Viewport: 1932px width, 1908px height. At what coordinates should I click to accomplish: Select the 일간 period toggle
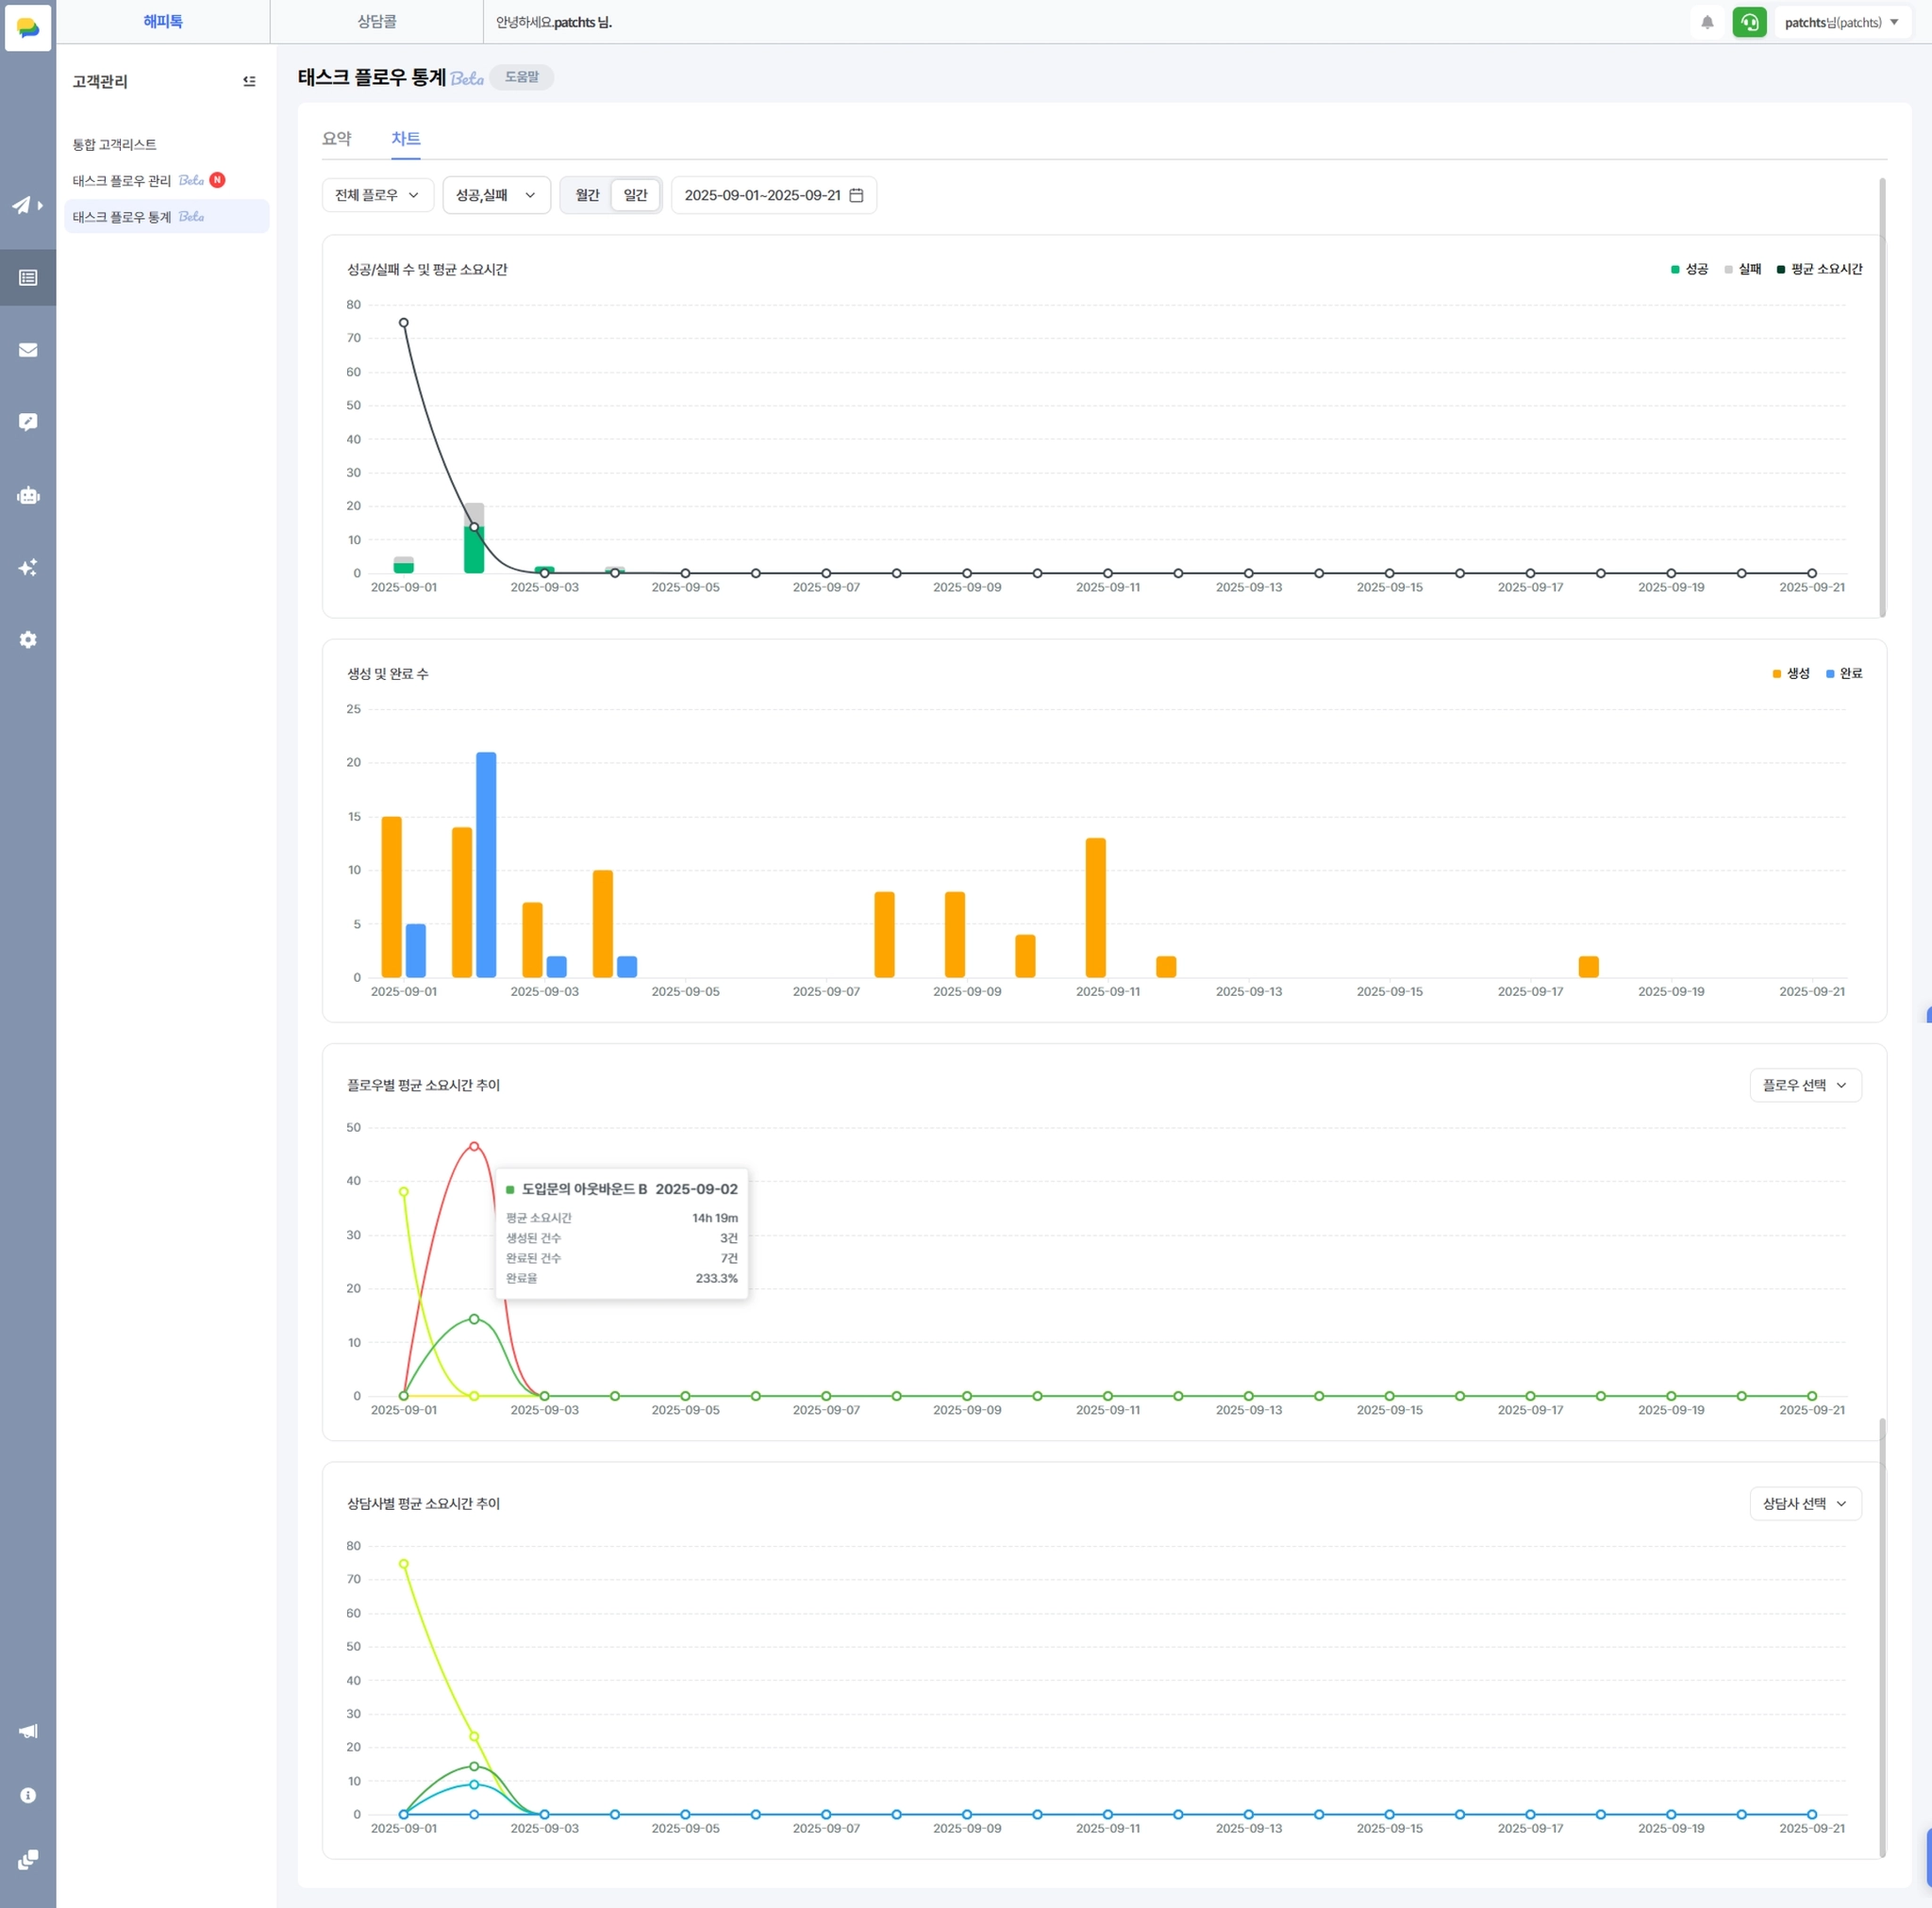[x=635, y=195]
